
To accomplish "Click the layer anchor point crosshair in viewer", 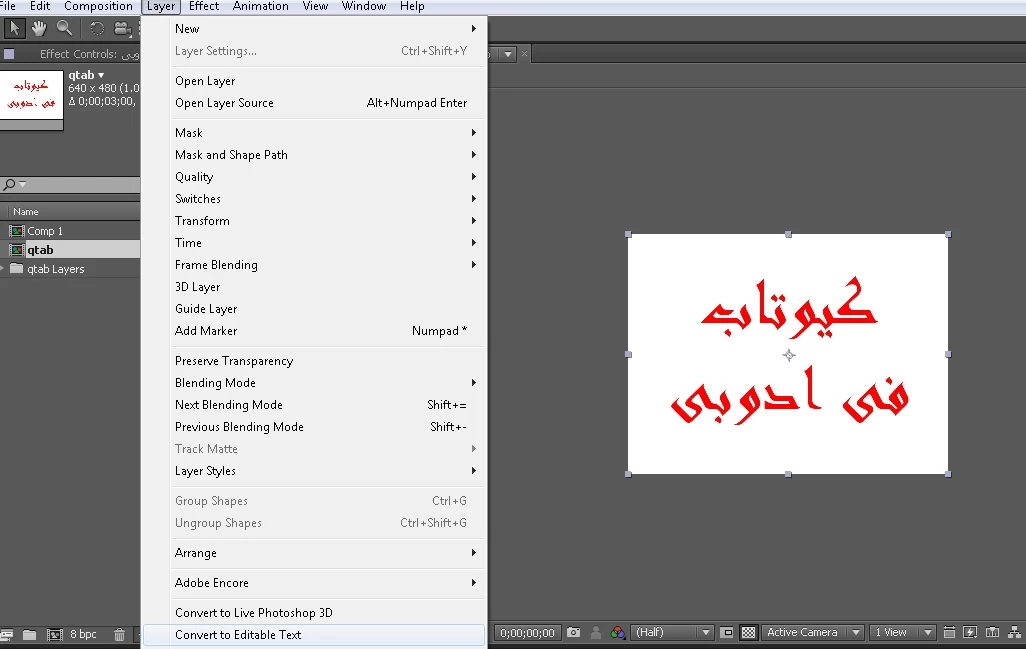I will click(x=788, y=355).
